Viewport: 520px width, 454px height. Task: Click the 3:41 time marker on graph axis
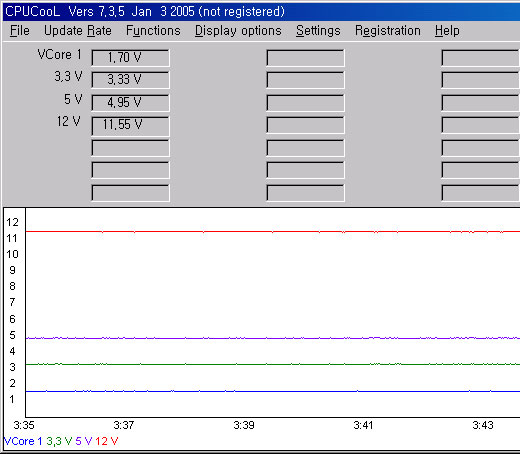363,425
